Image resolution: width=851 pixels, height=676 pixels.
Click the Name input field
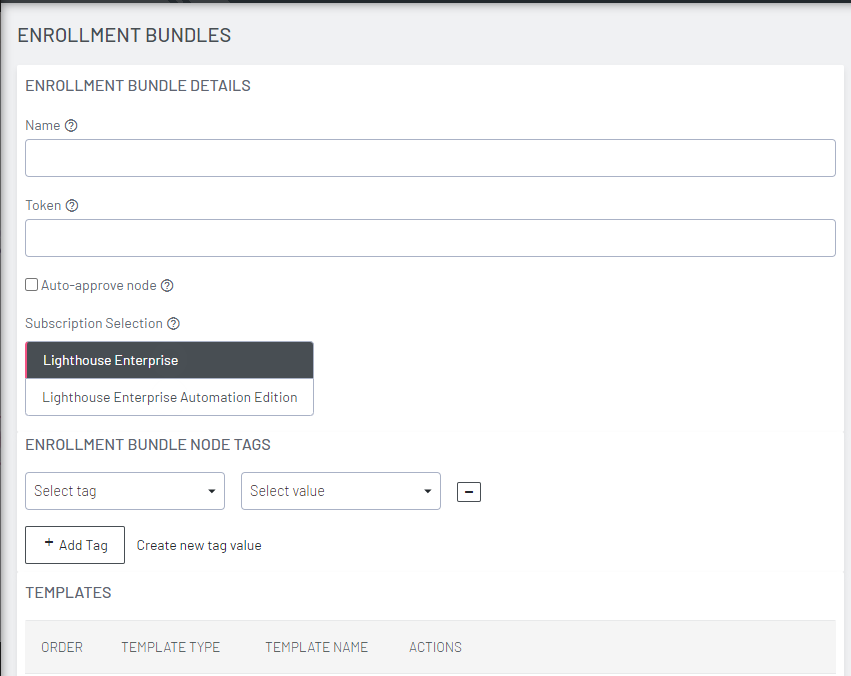430,157
